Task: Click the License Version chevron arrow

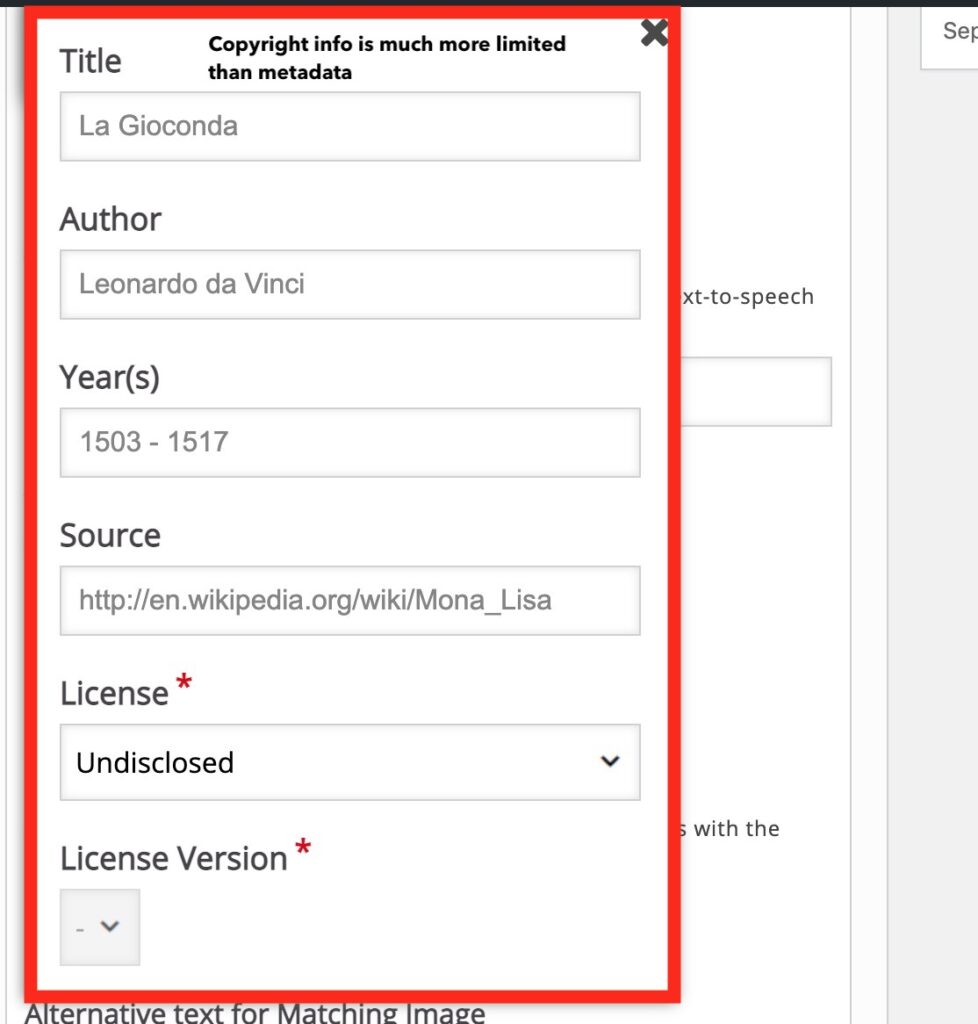Action: tap(110, 926)
